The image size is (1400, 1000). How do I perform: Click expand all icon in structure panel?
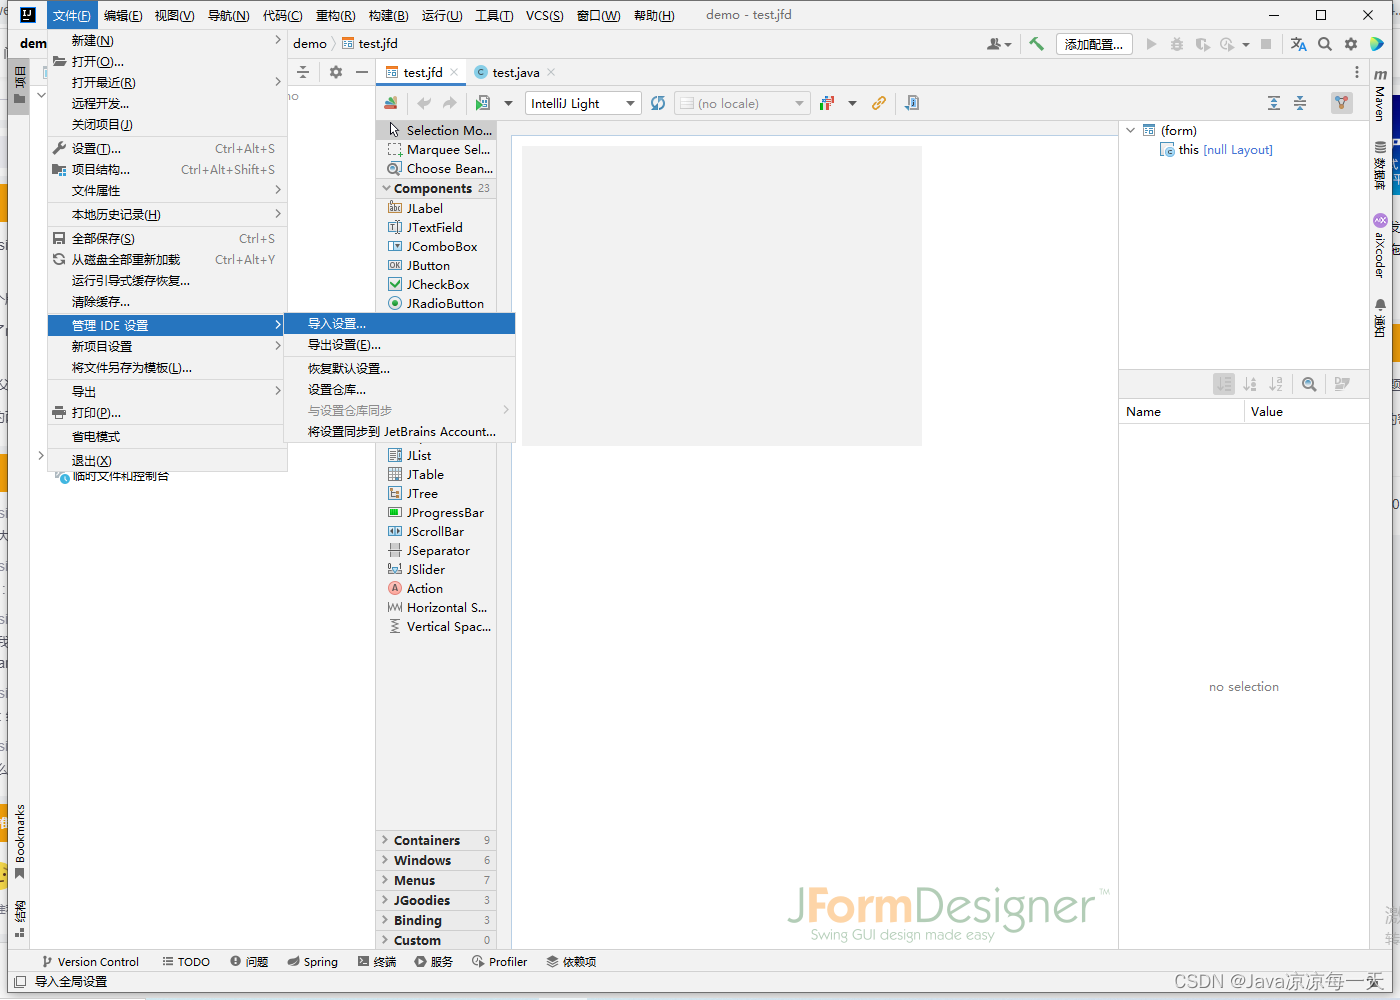click(1274, 103)
